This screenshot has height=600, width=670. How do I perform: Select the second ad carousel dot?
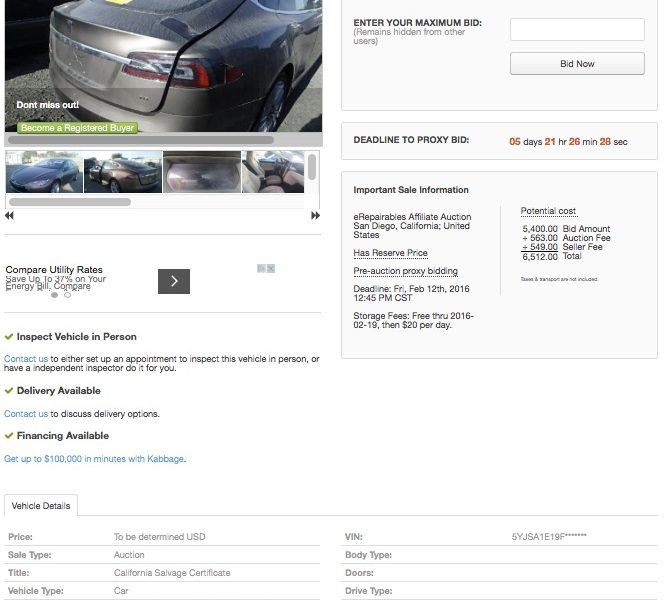pyautogui.click(x=68, y=295)
